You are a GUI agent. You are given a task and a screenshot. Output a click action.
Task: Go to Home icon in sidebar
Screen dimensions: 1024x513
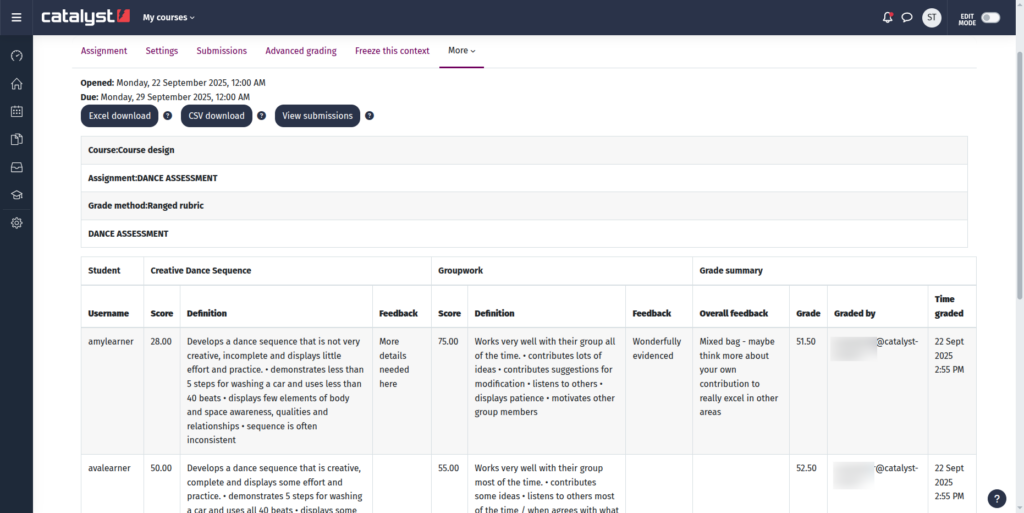click(17, 84)
